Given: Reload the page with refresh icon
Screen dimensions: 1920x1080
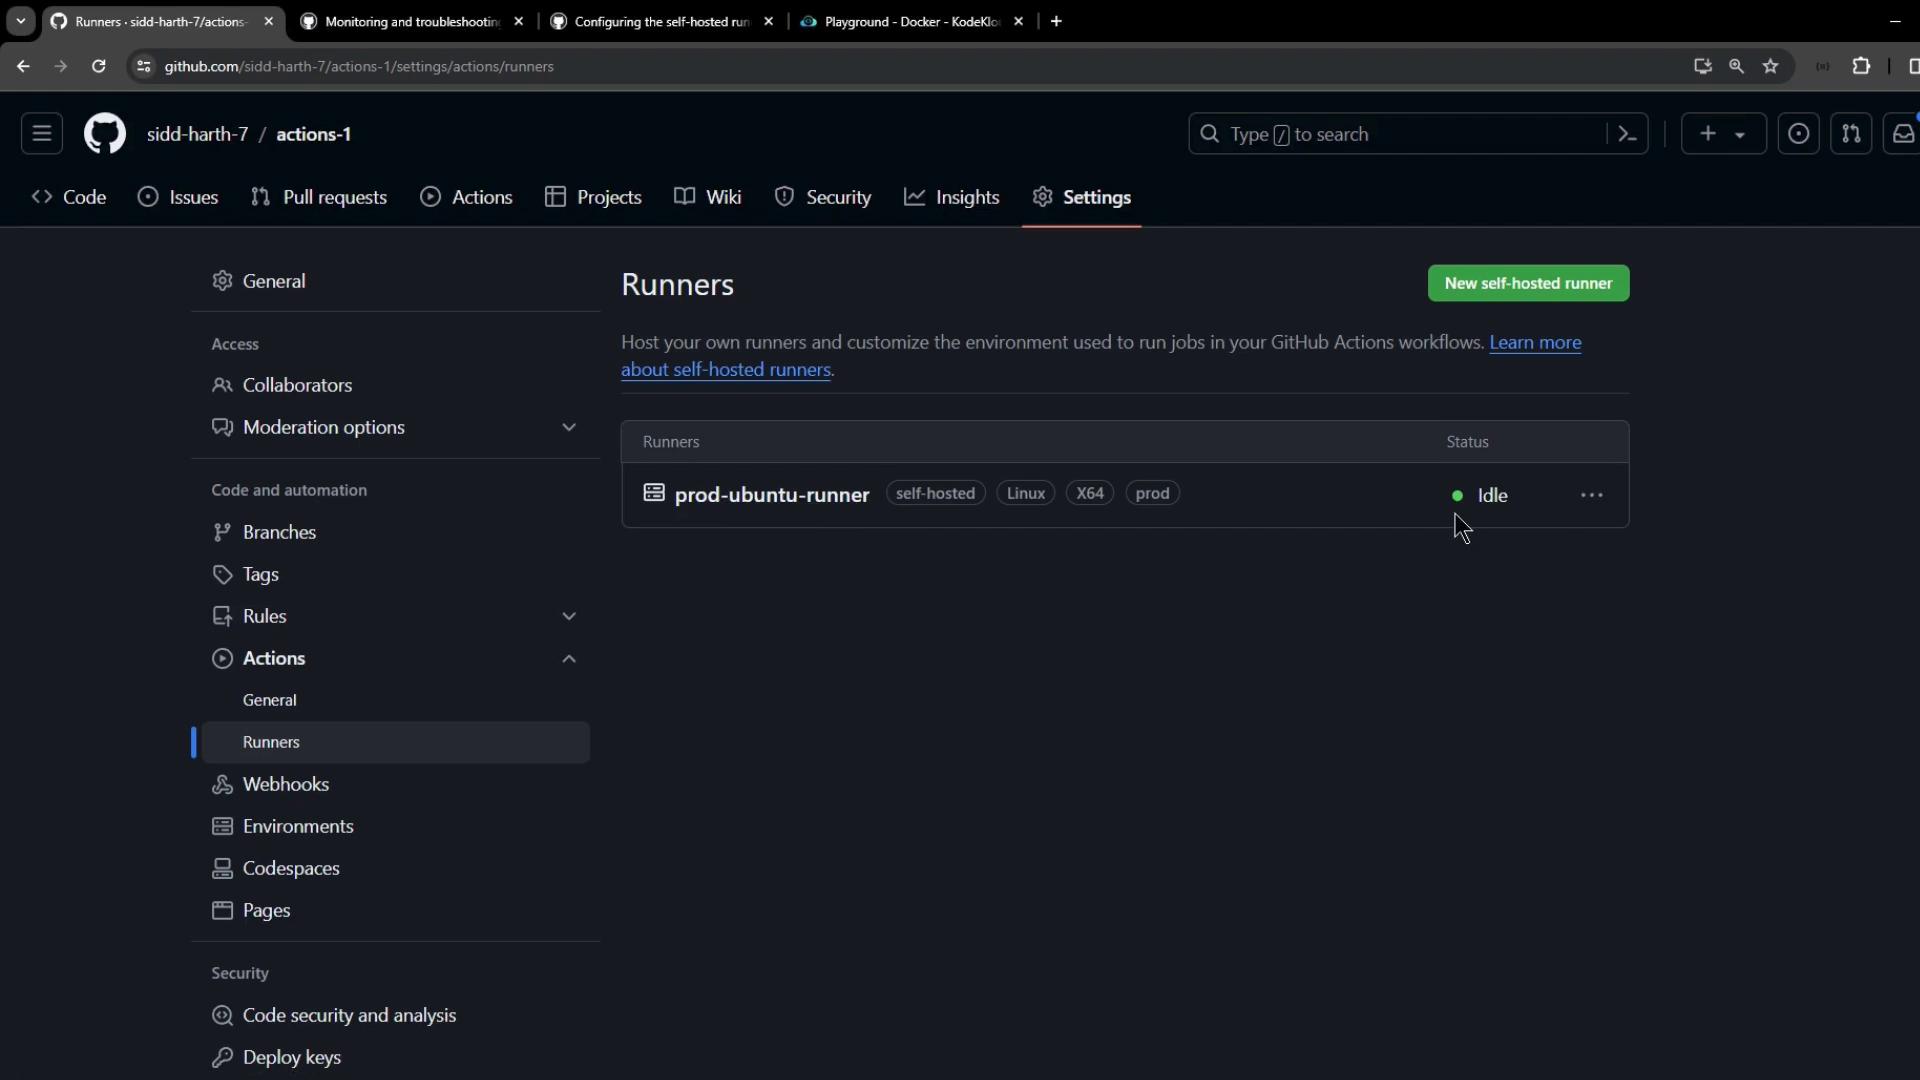Looking at the screenshot, I should (98, 66).
